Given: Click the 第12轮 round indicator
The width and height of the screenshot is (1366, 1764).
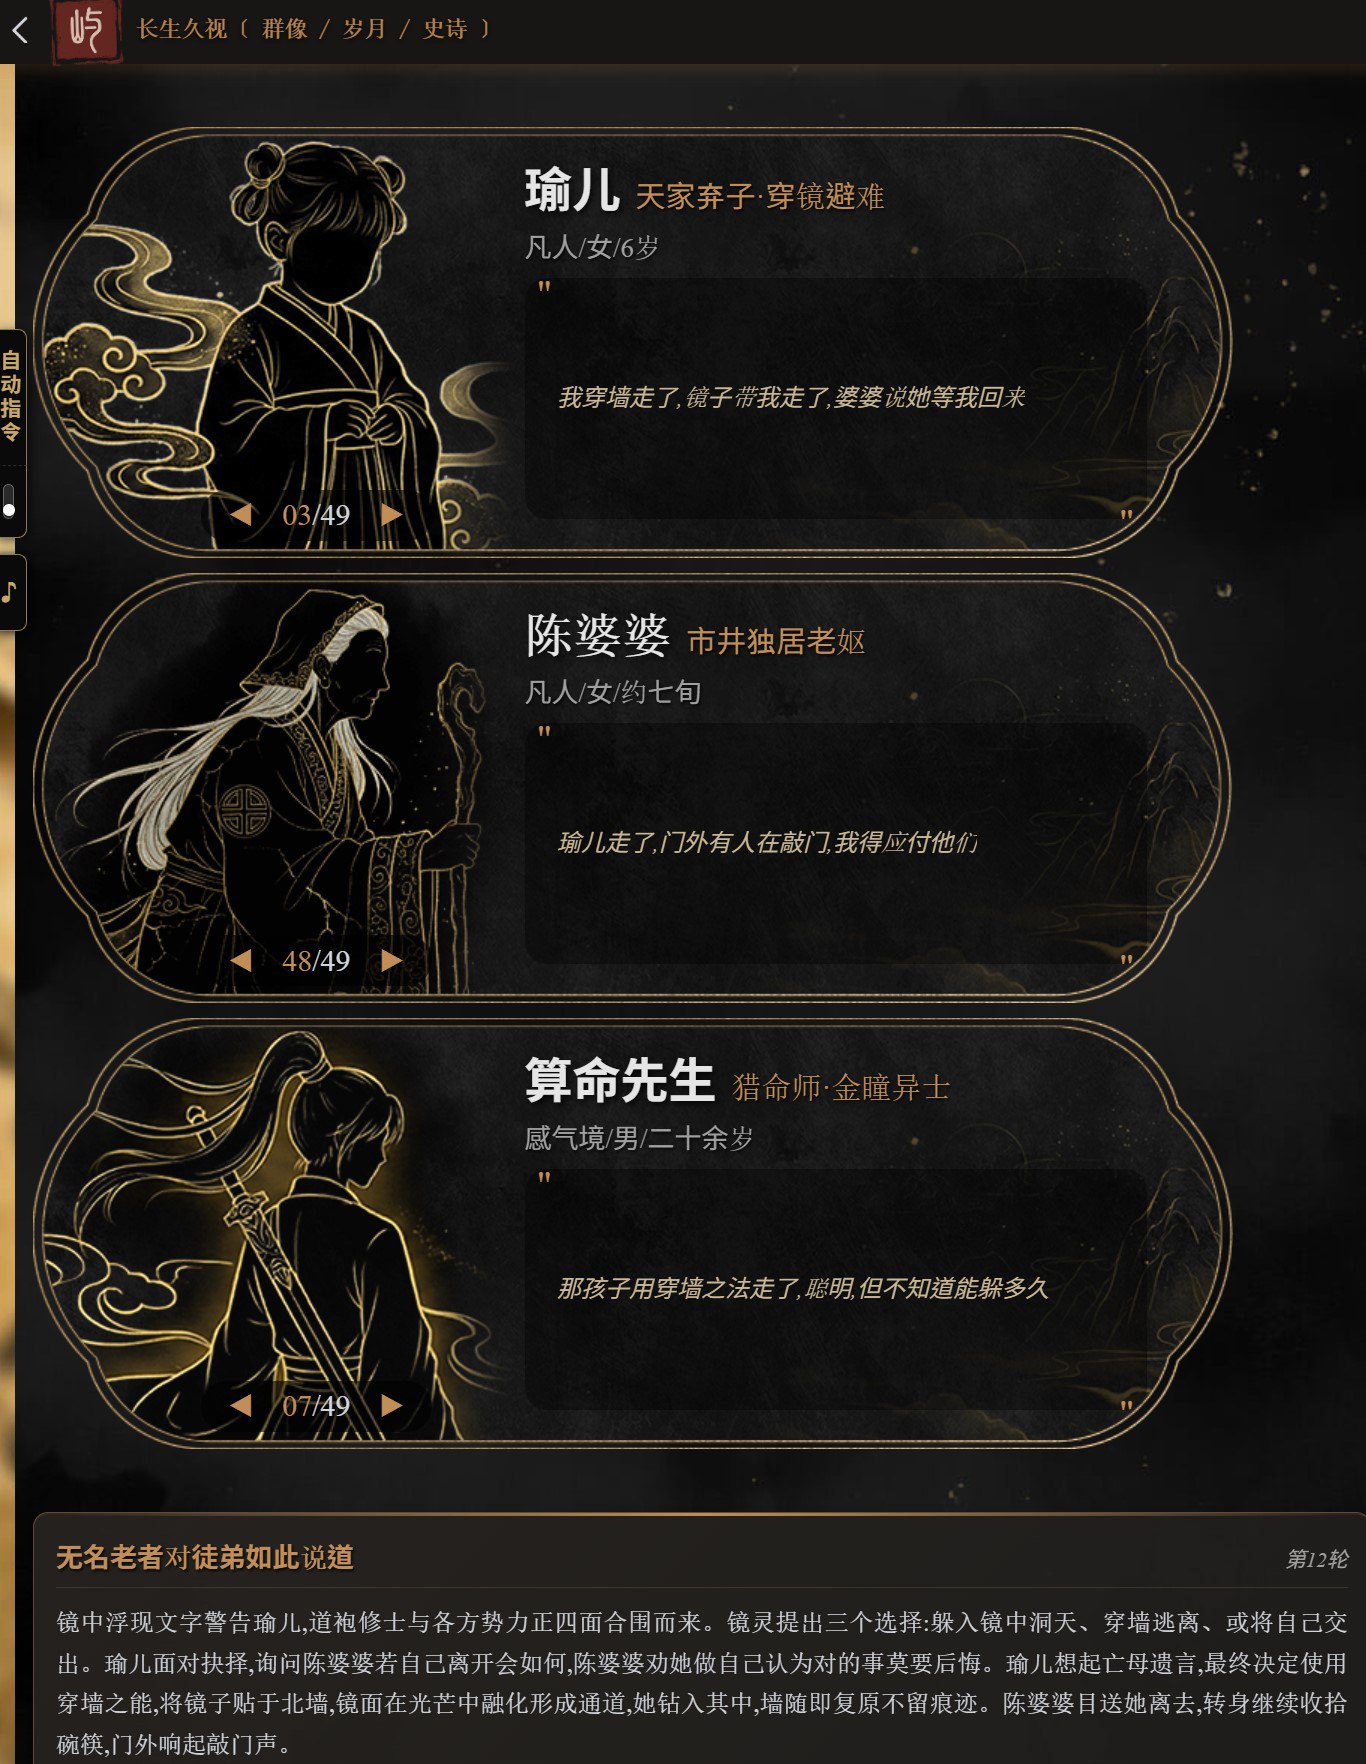Looking at the screenshot, I should coord(1316,1559).
